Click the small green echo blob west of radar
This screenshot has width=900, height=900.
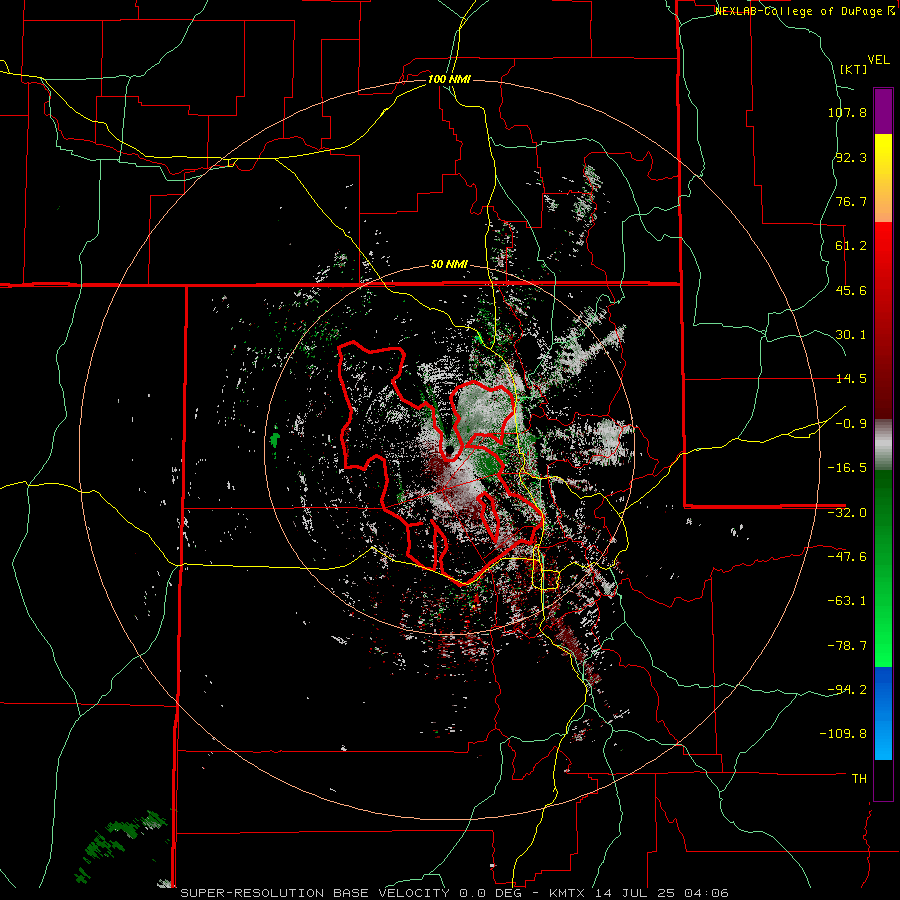tap(275, 441)
